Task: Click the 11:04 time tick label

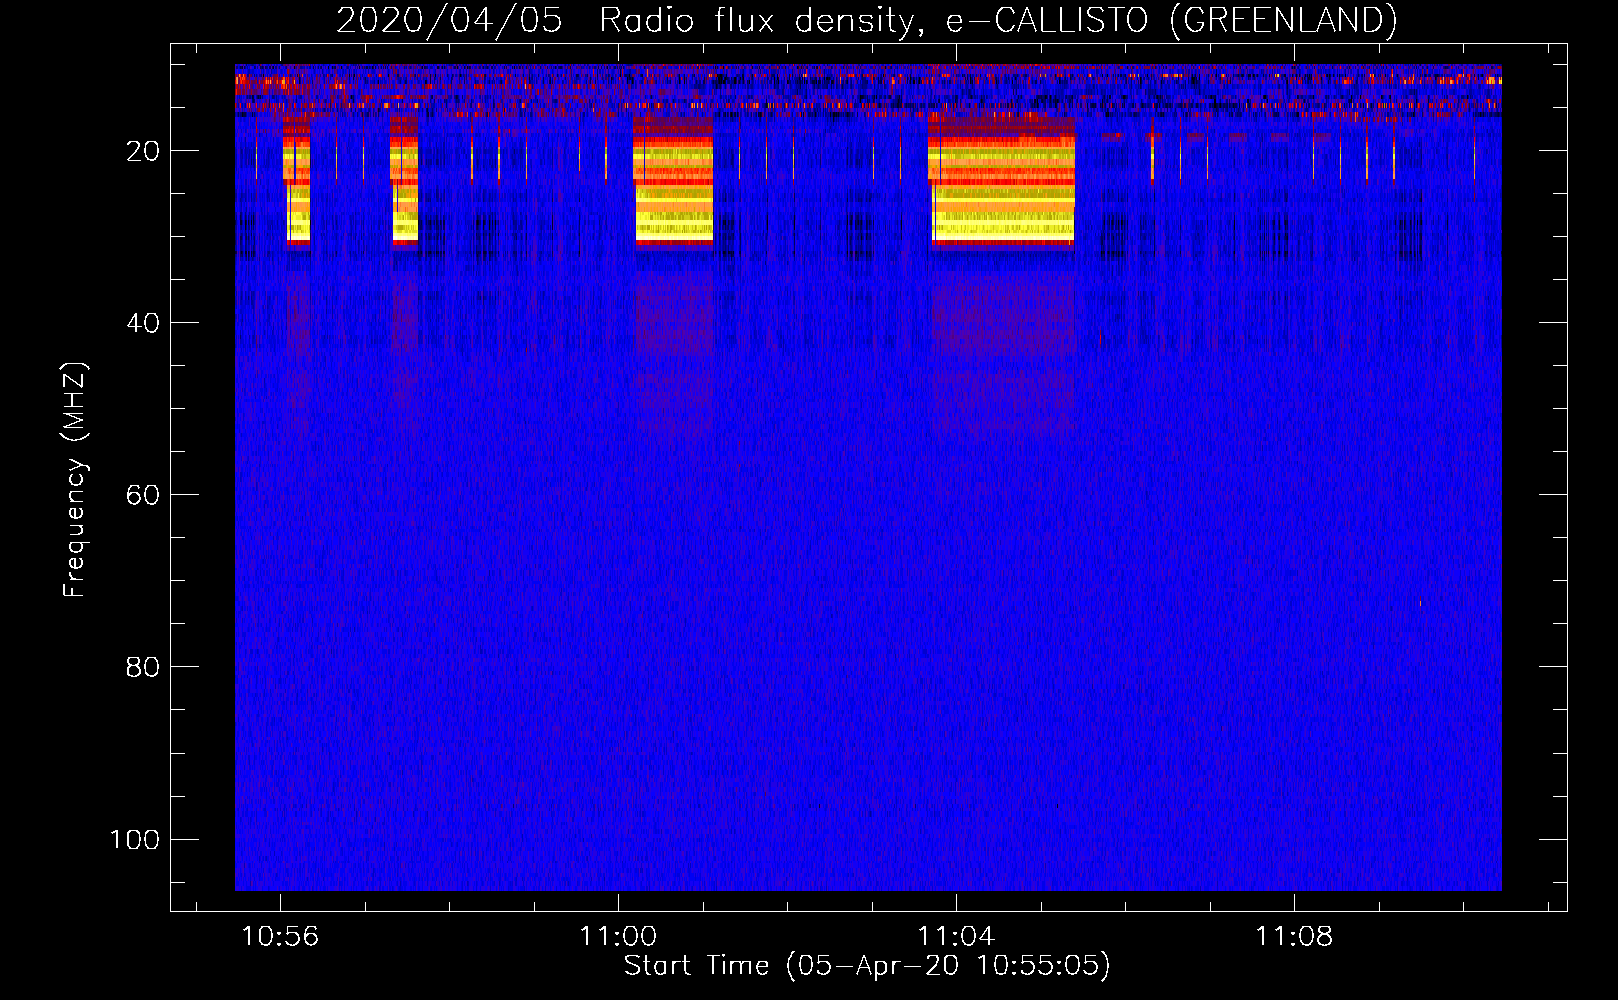Action: coord(956,937)
